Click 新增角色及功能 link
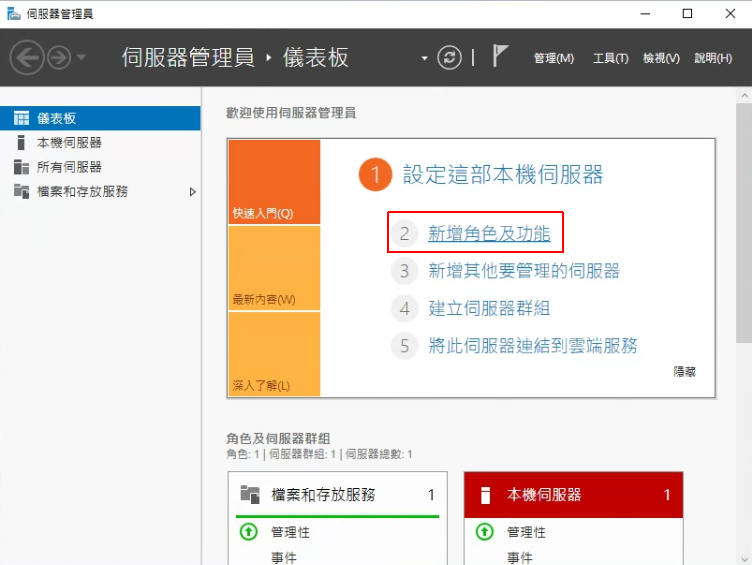Image resolution: width=752 pixels, height=565 pixels. point(489,234)
